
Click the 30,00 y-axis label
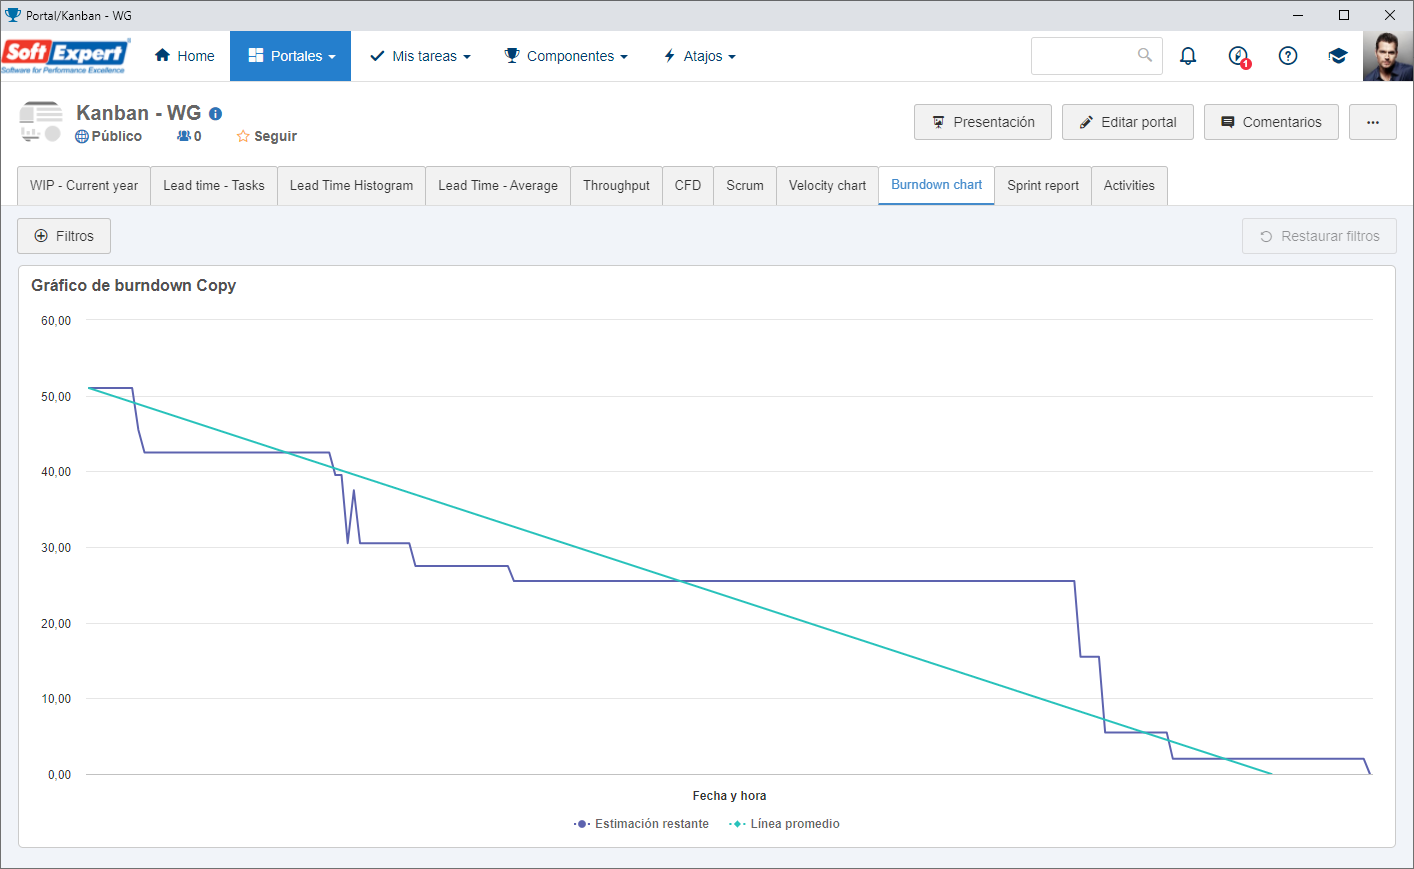tap(56, 548)
